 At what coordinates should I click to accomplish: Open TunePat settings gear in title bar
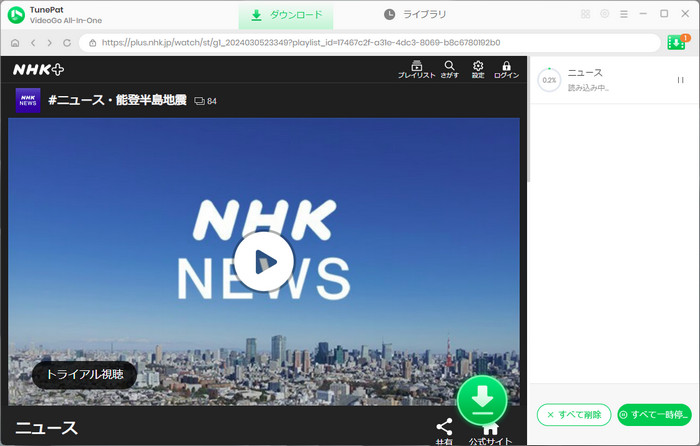(x=604, y=14)
